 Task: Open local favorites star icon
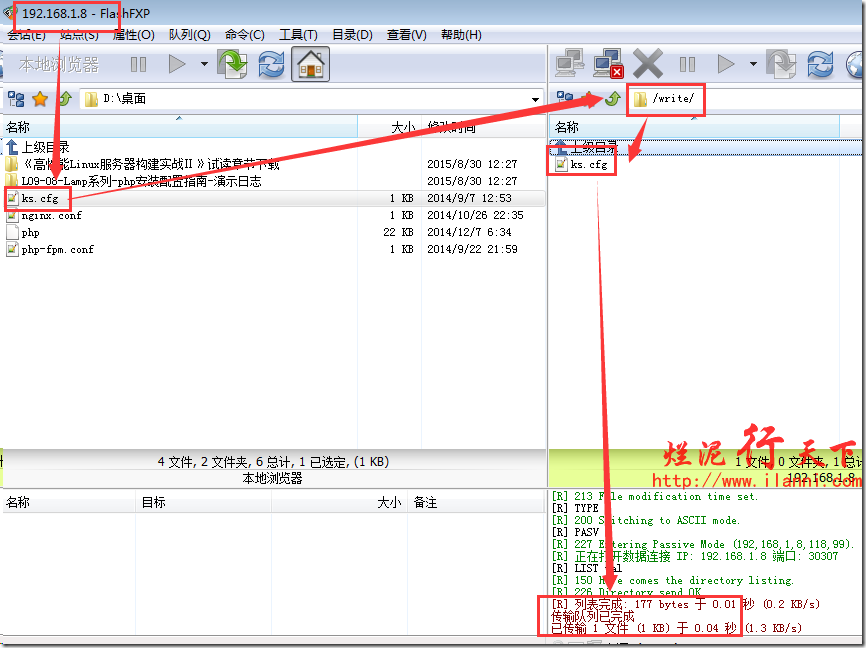click(40, 99)
